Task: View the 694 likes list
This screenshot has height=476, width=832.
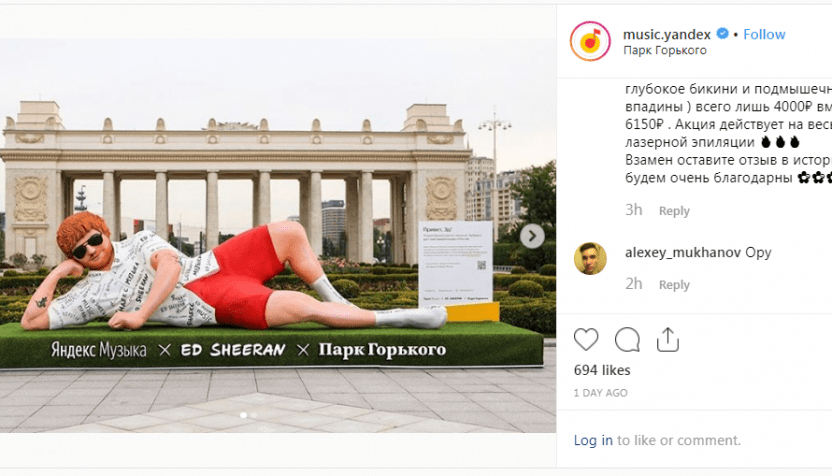Action: click(x=602, y=370)
